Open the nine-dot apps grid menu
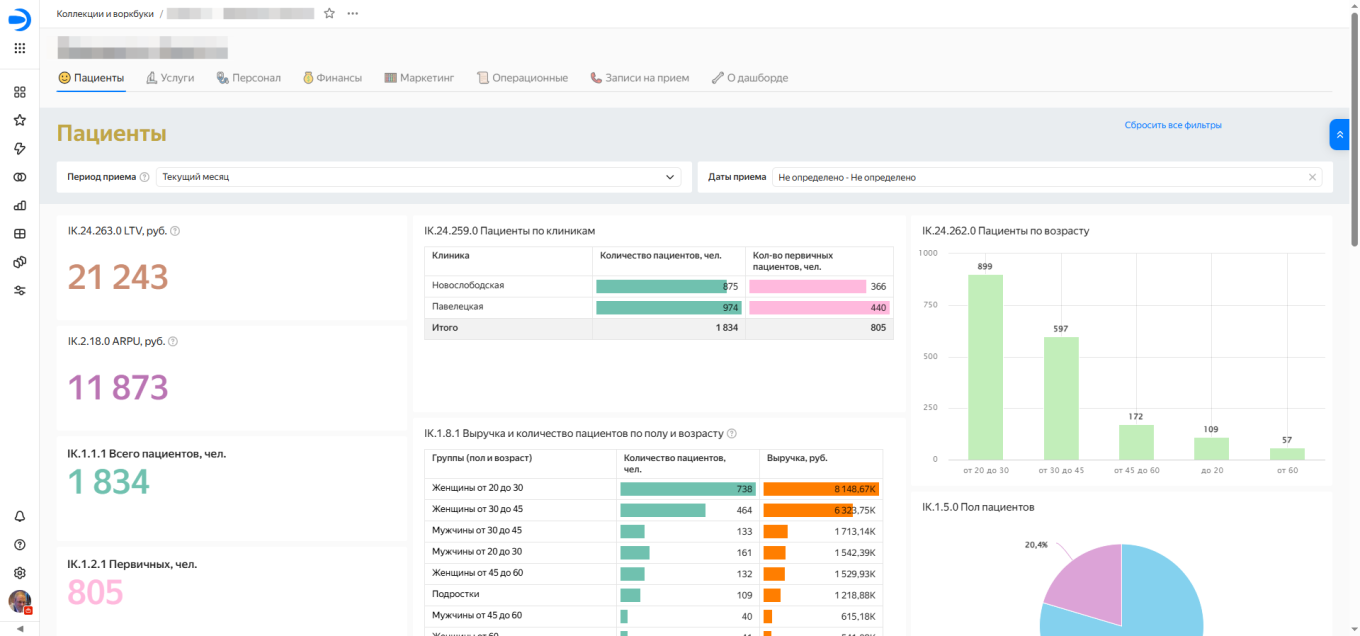The width and height of the screenshot is (1360, 636). (x=19, y=48)
